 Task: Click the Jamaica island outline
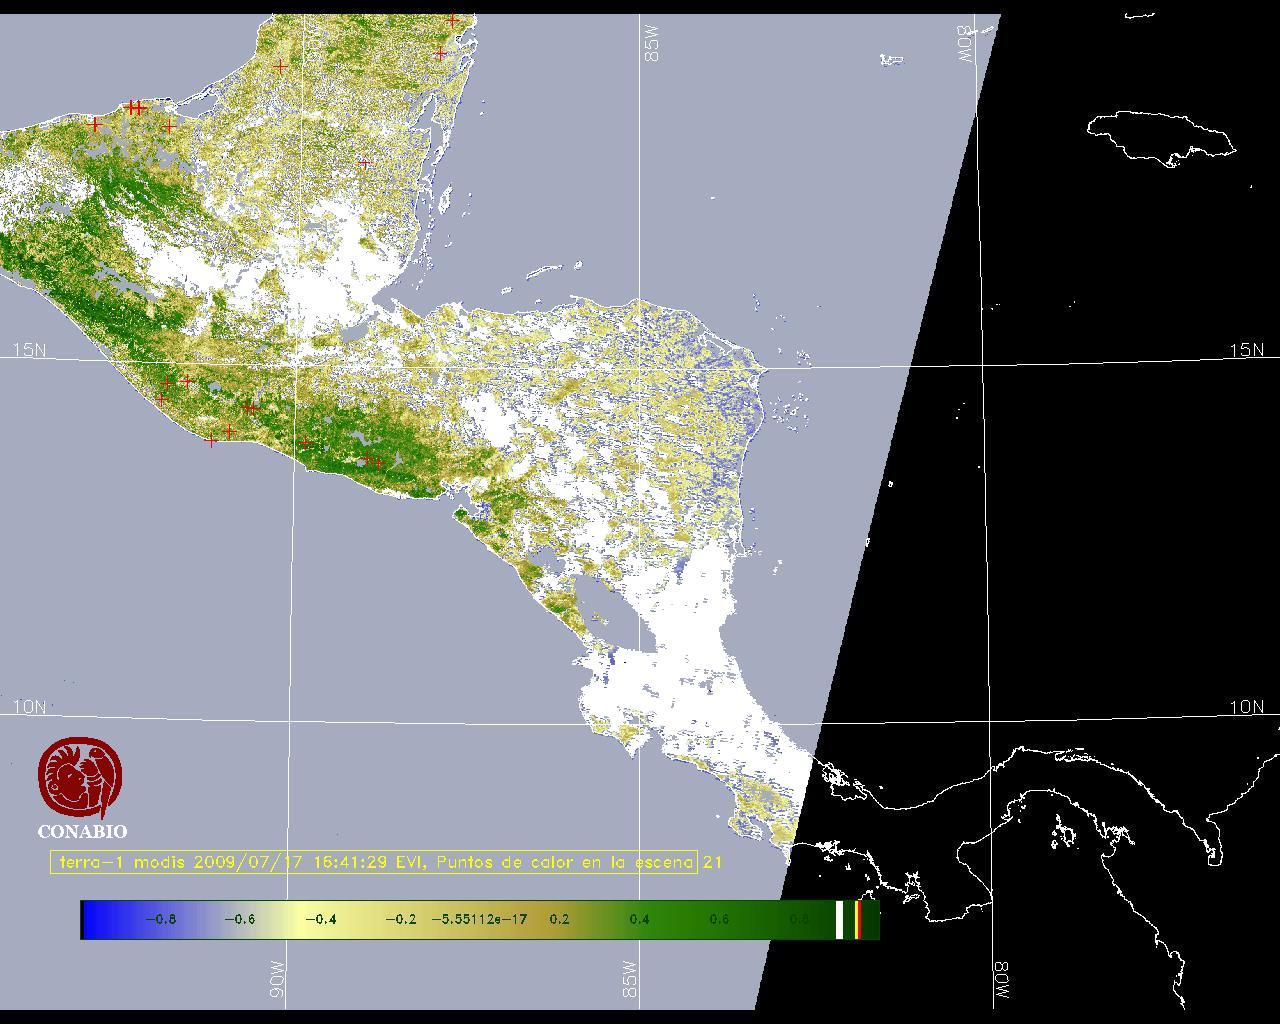1160,135
